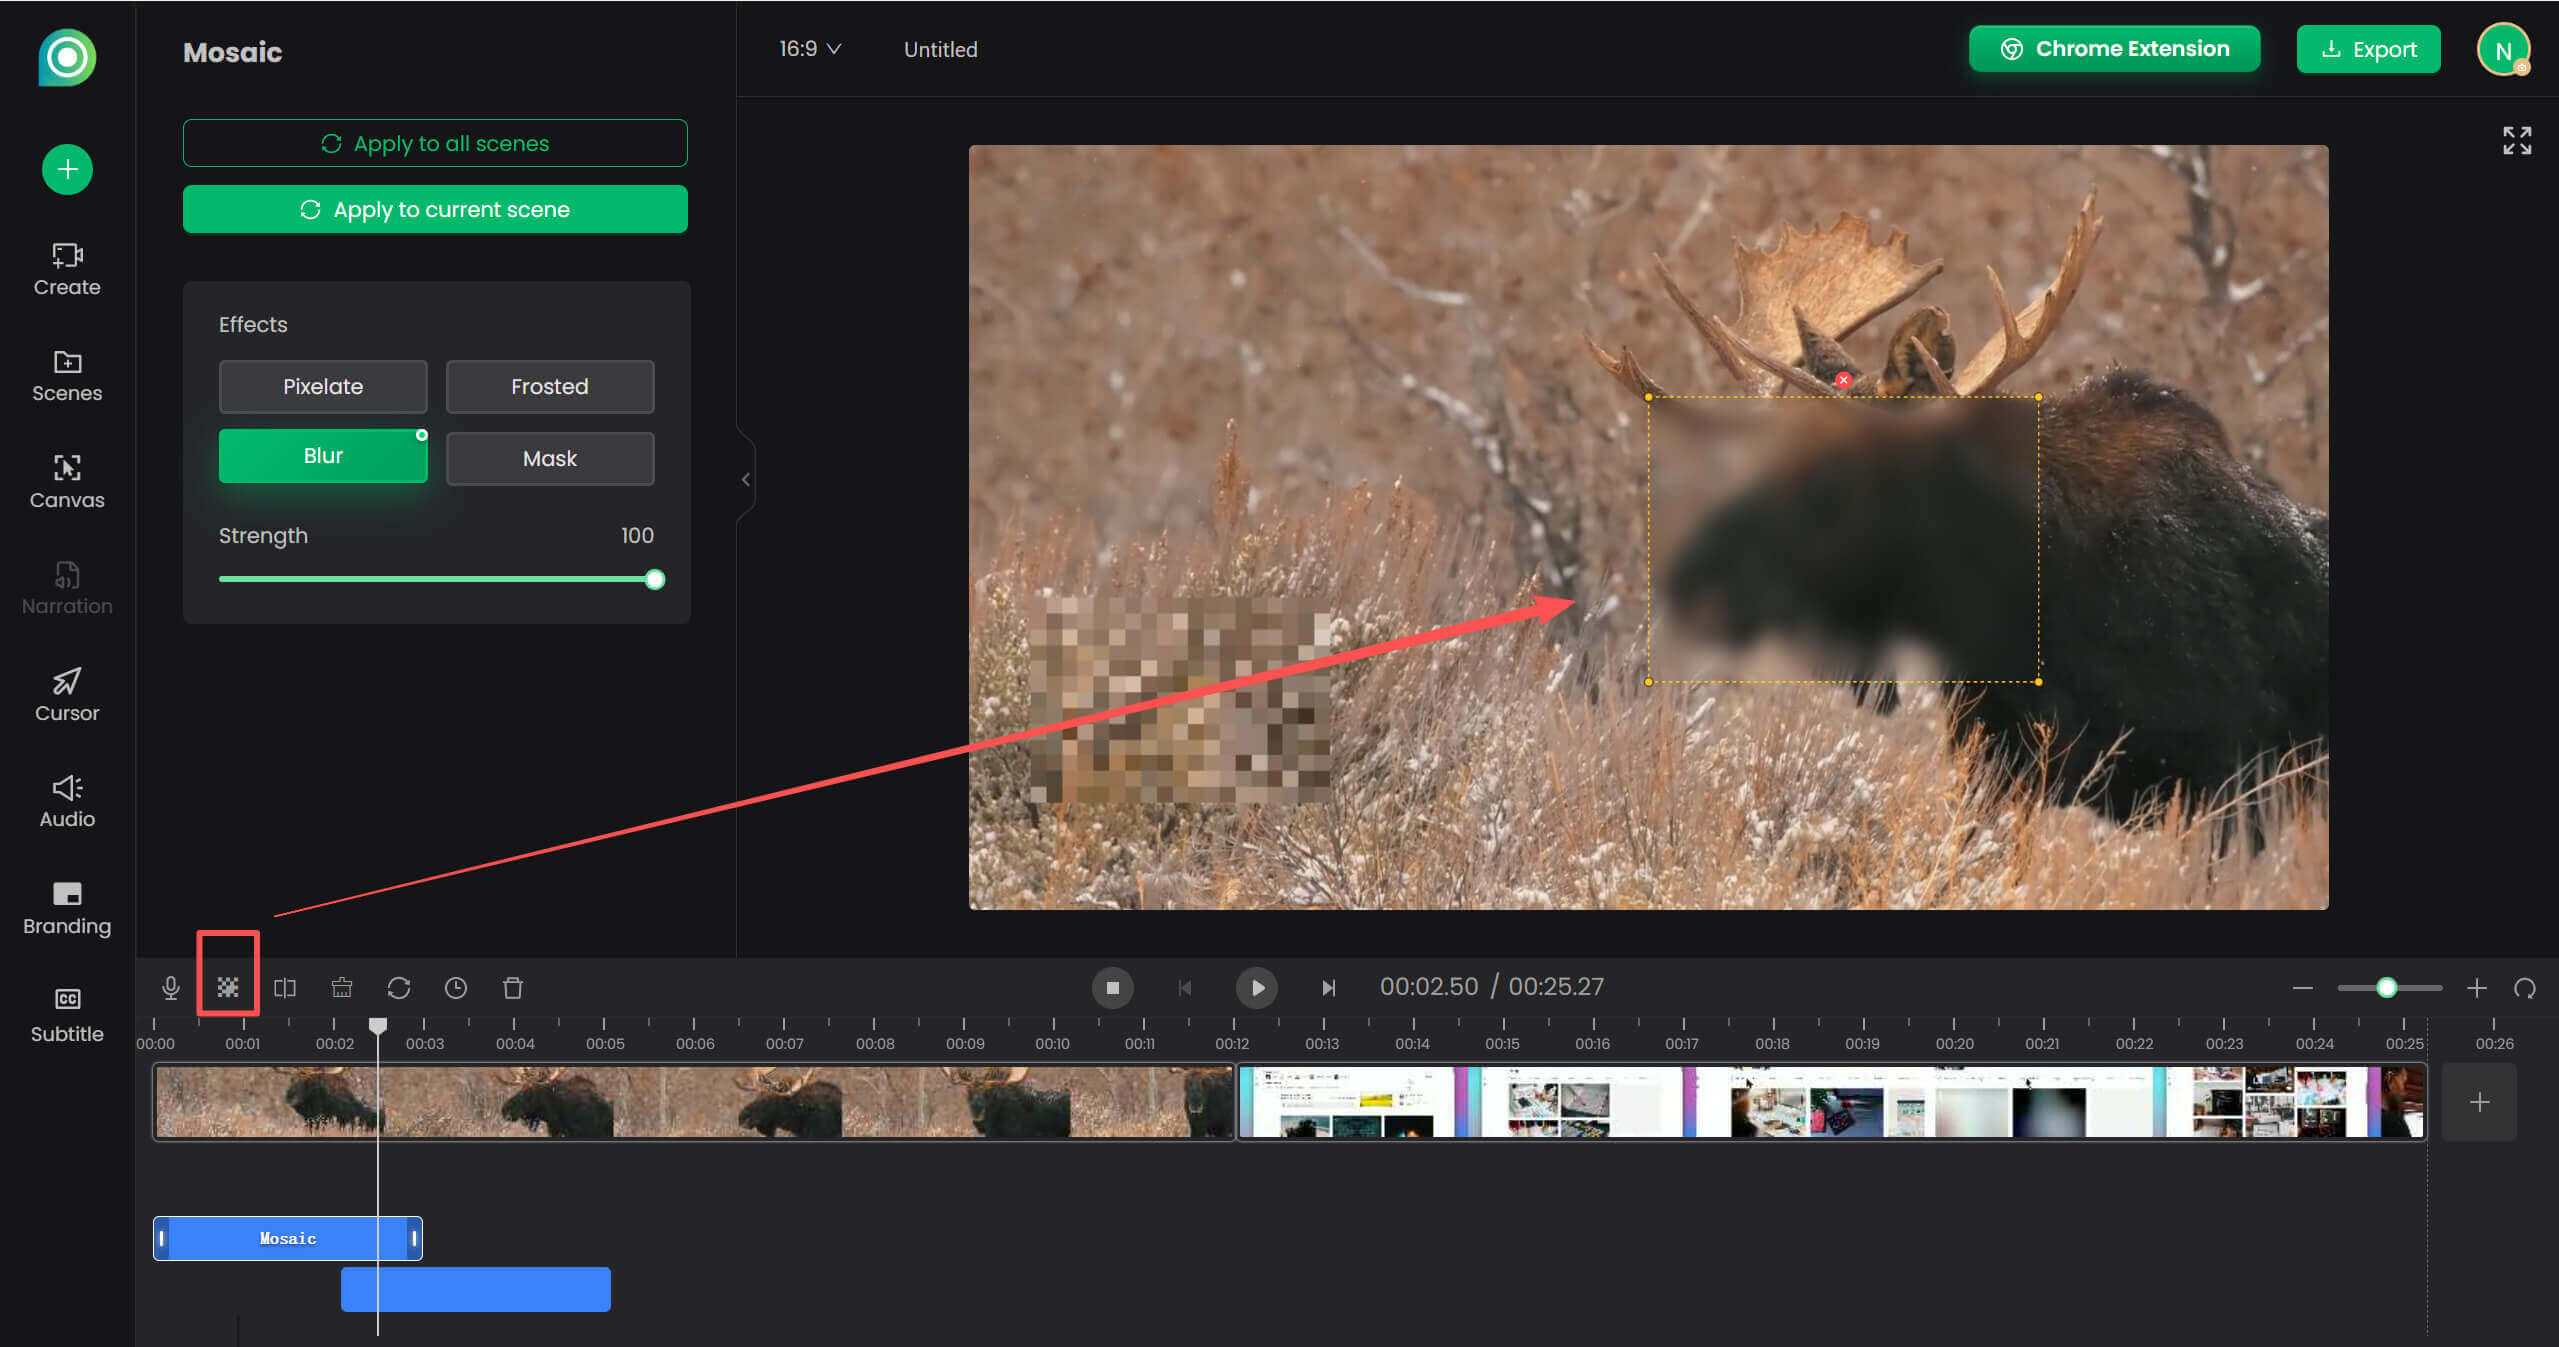Click Apply to all scenes

click(434, 143)
